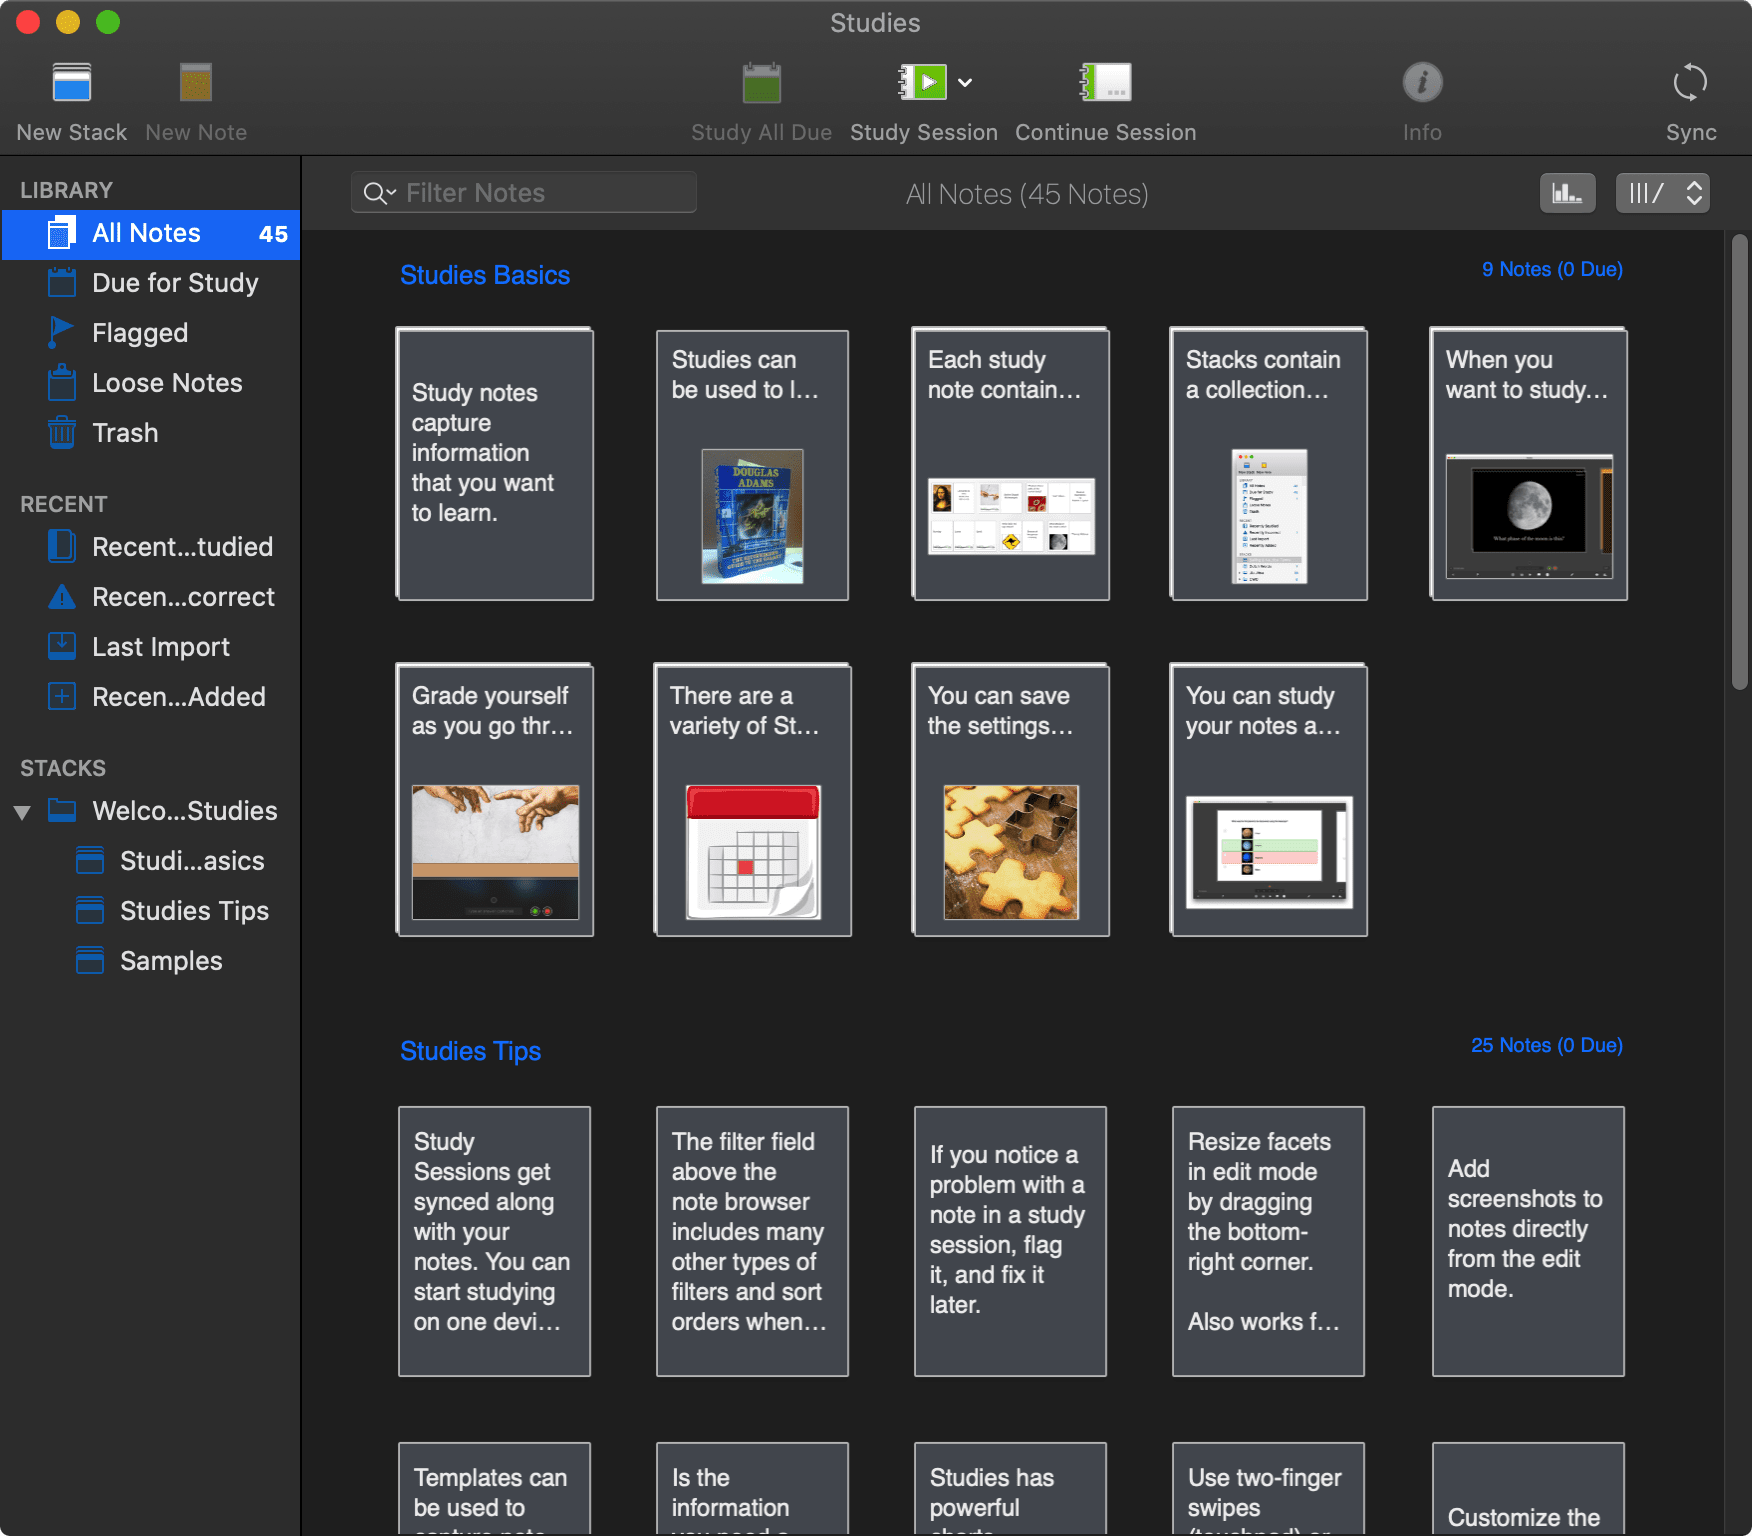Select Last Import in Recent section

[151, 648]
